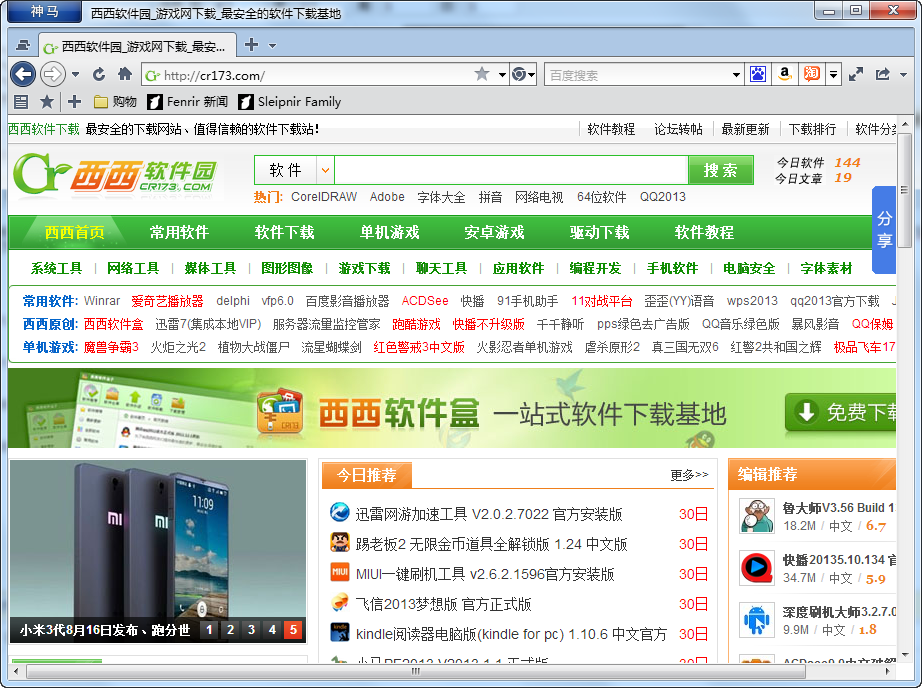Click the tab list icon left of tabs
The height and width of the screenshot is (688, 922).
pyautogui.click(x=23, y=45)
